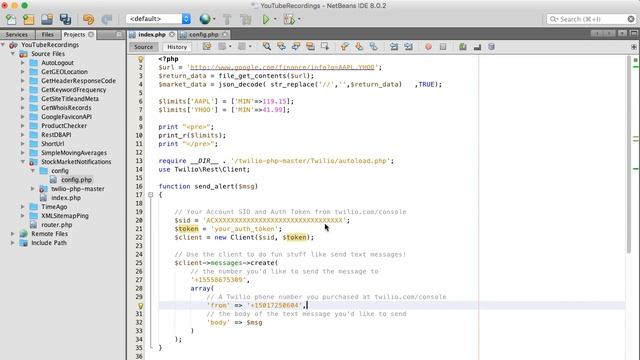The height and width of the screenshot is (360, 640).
Task: Click the Toggle Bookmark icon
Action: pyautogui.click(x=373, y=47)
